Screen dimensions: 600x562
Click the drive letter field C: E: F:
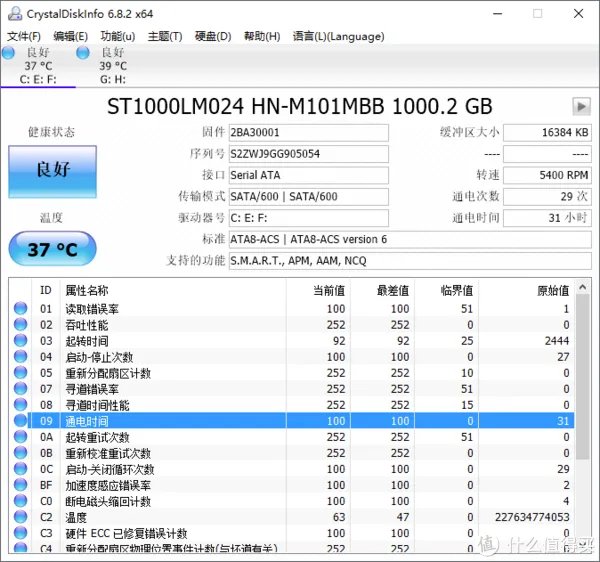pyautogui.click(x=308, y=218)
